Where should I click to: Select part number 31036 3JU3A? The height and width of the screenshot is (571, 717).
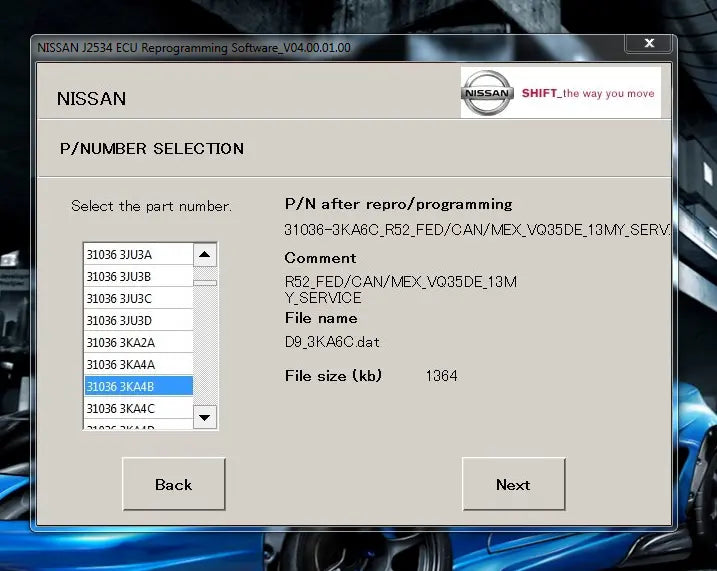click(138, 255)
